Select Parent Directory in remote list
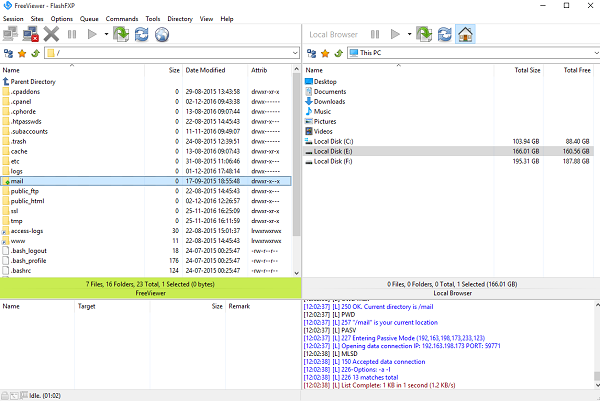The width and height of the screenshot is (600, 401). [x=29, y=82]
